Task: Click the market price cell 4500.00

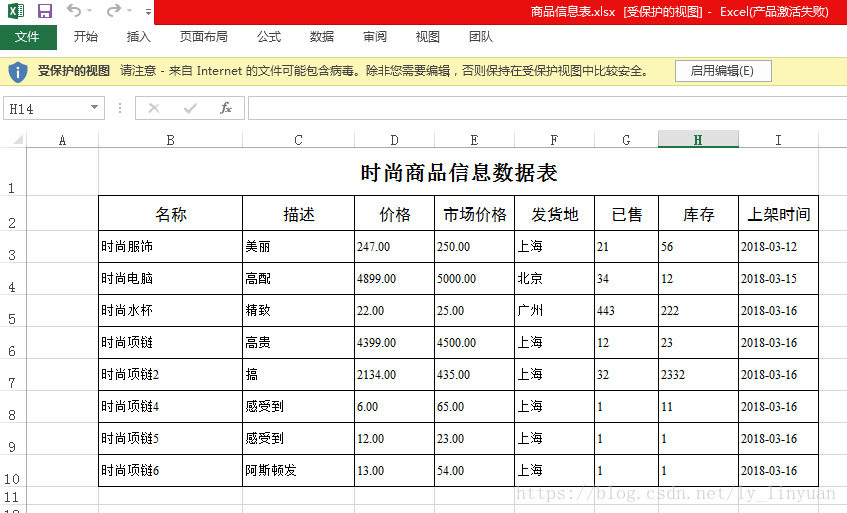Action: coord(474,342)
